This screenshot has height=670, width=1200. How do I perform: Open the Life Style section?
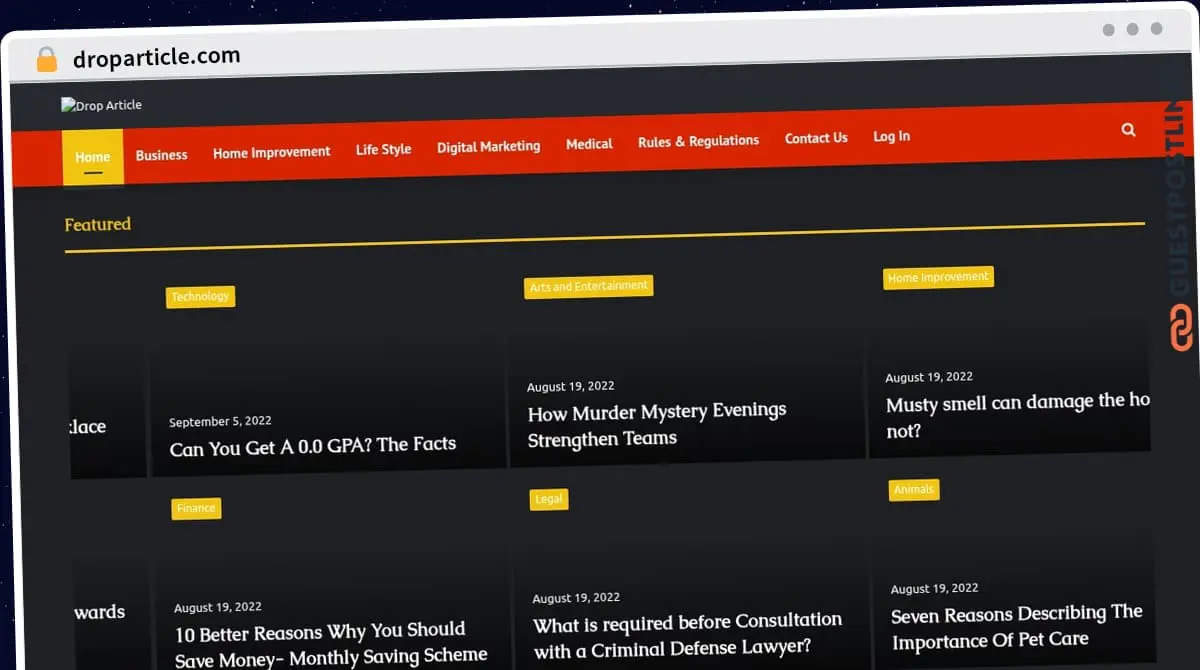pyautogui.click(x=383, y=149)
